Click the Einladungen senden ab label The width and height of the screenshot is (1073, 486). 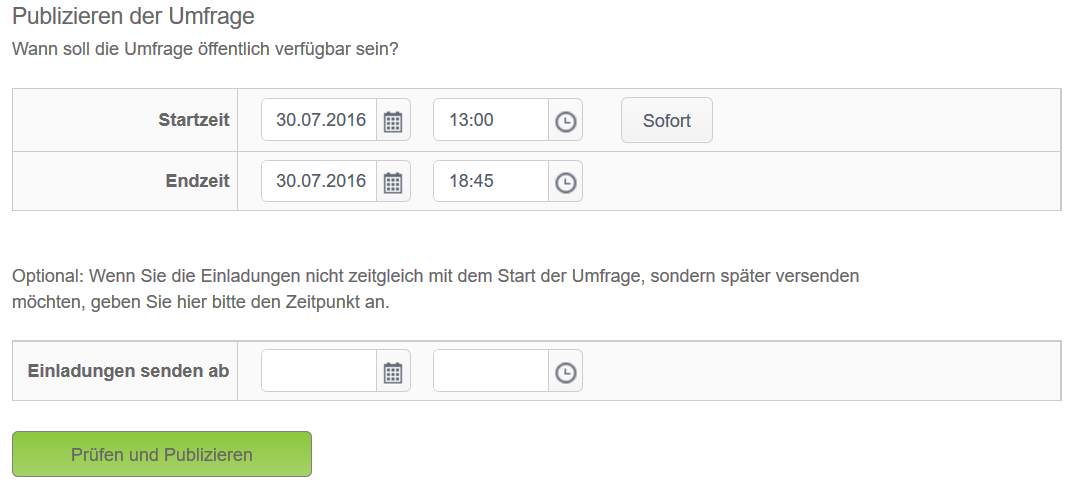tap(128, 371)
